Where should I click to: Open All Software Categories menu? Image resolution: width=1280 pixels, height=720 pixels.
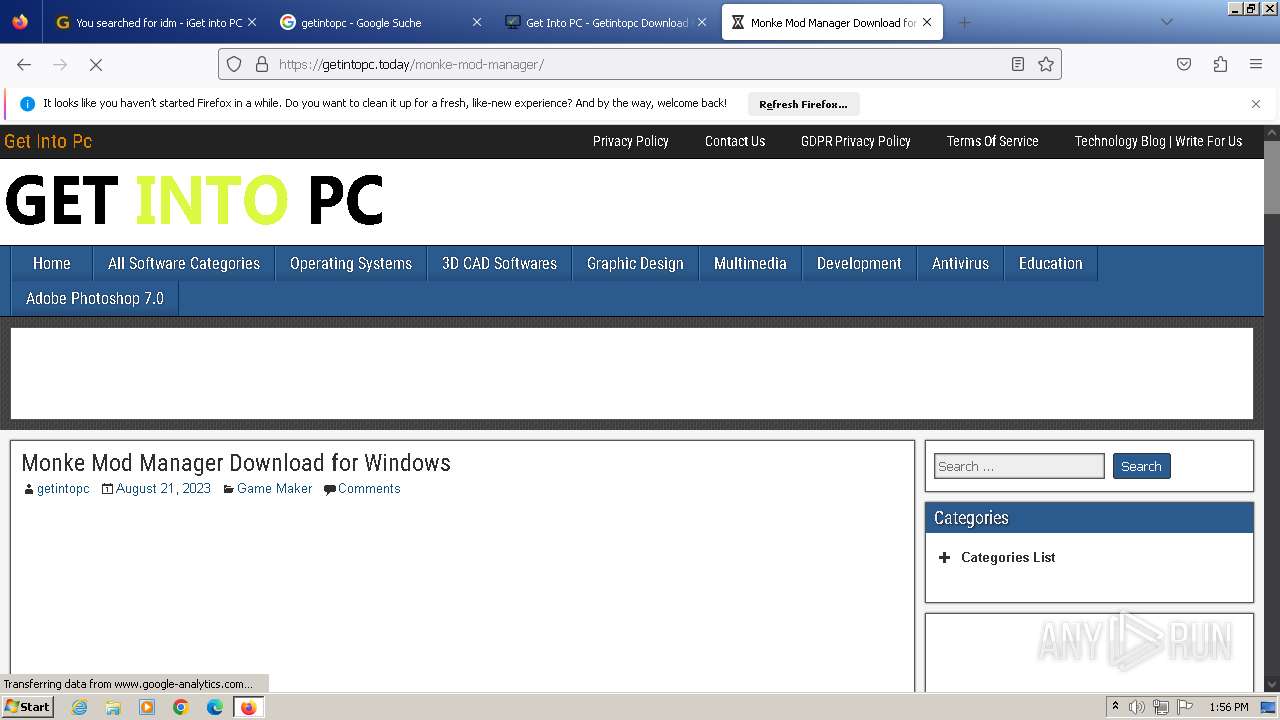pyautogui.click(x=184, y=263)
